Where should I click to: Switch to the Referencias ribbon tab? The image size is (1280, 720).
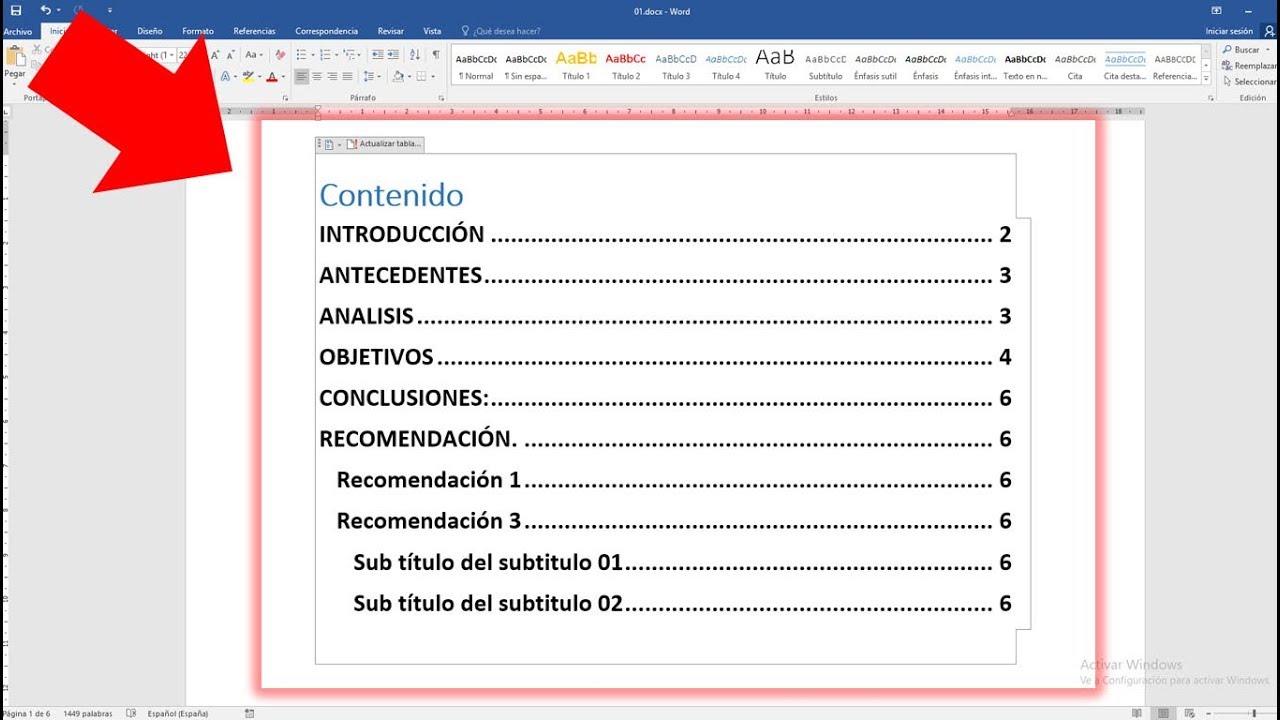254,30
